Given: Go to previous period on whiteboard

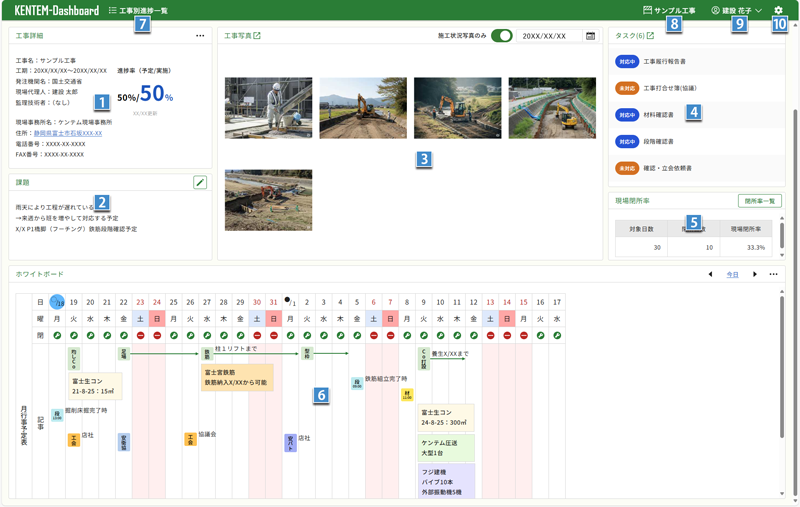Looking at the screenshot, I should click(x=710, y=274).
